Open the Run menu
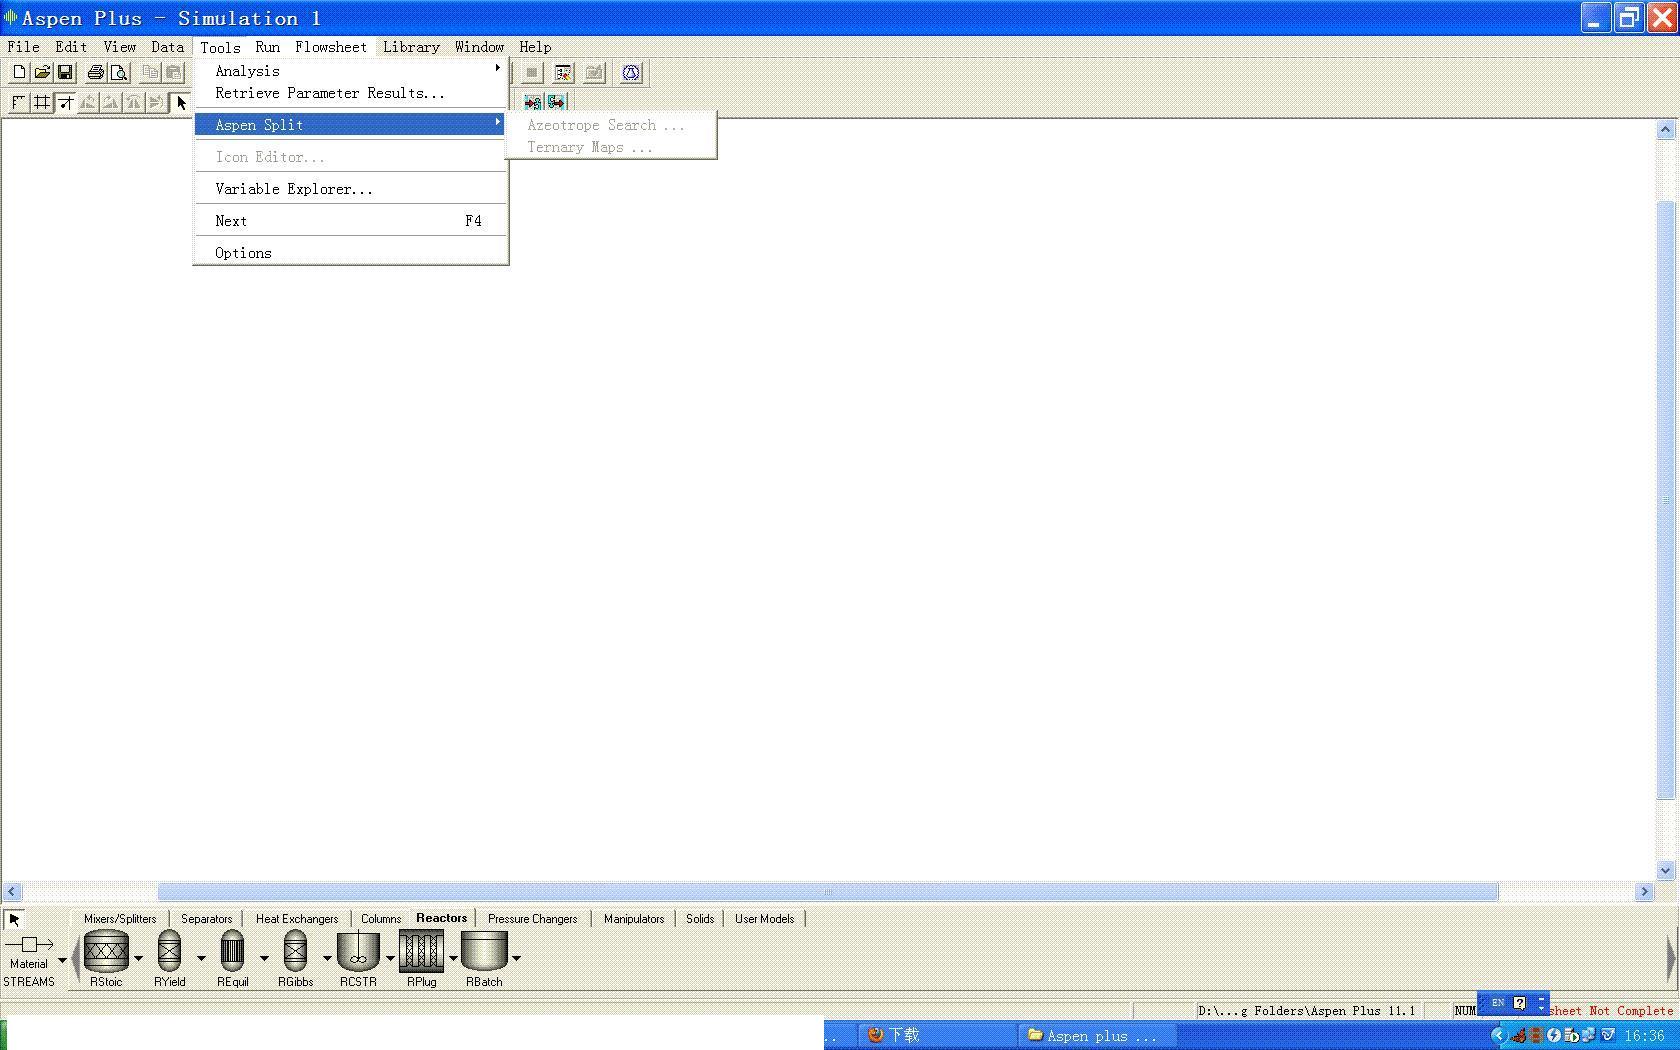 tap(267, 47)
